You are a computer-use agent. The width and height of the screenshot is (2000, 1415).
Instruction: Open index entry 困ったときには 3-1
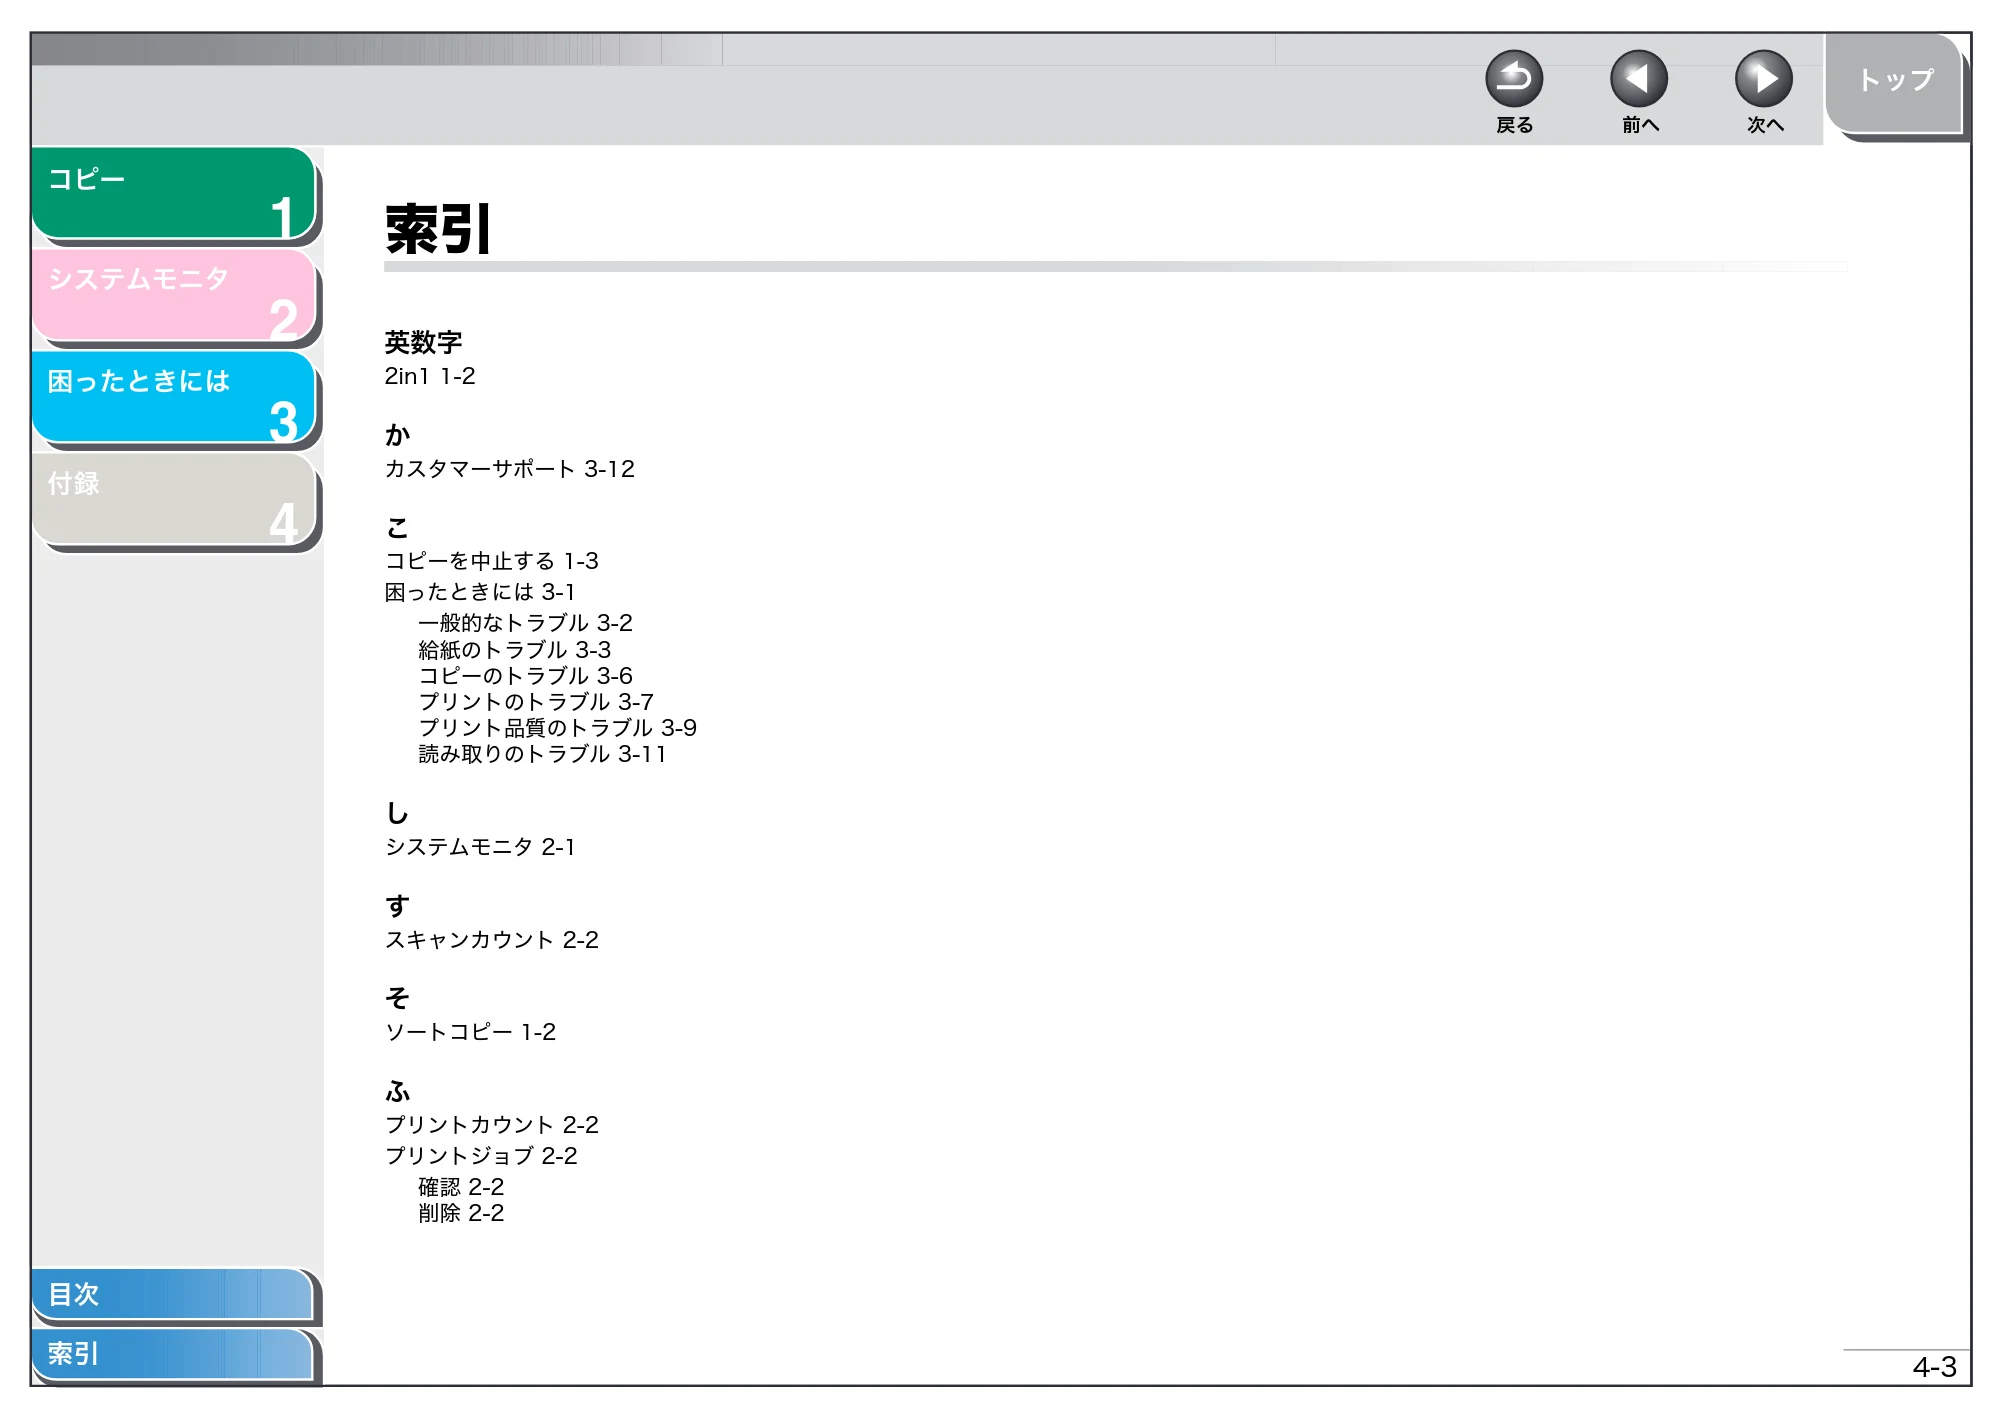point(480,592)
